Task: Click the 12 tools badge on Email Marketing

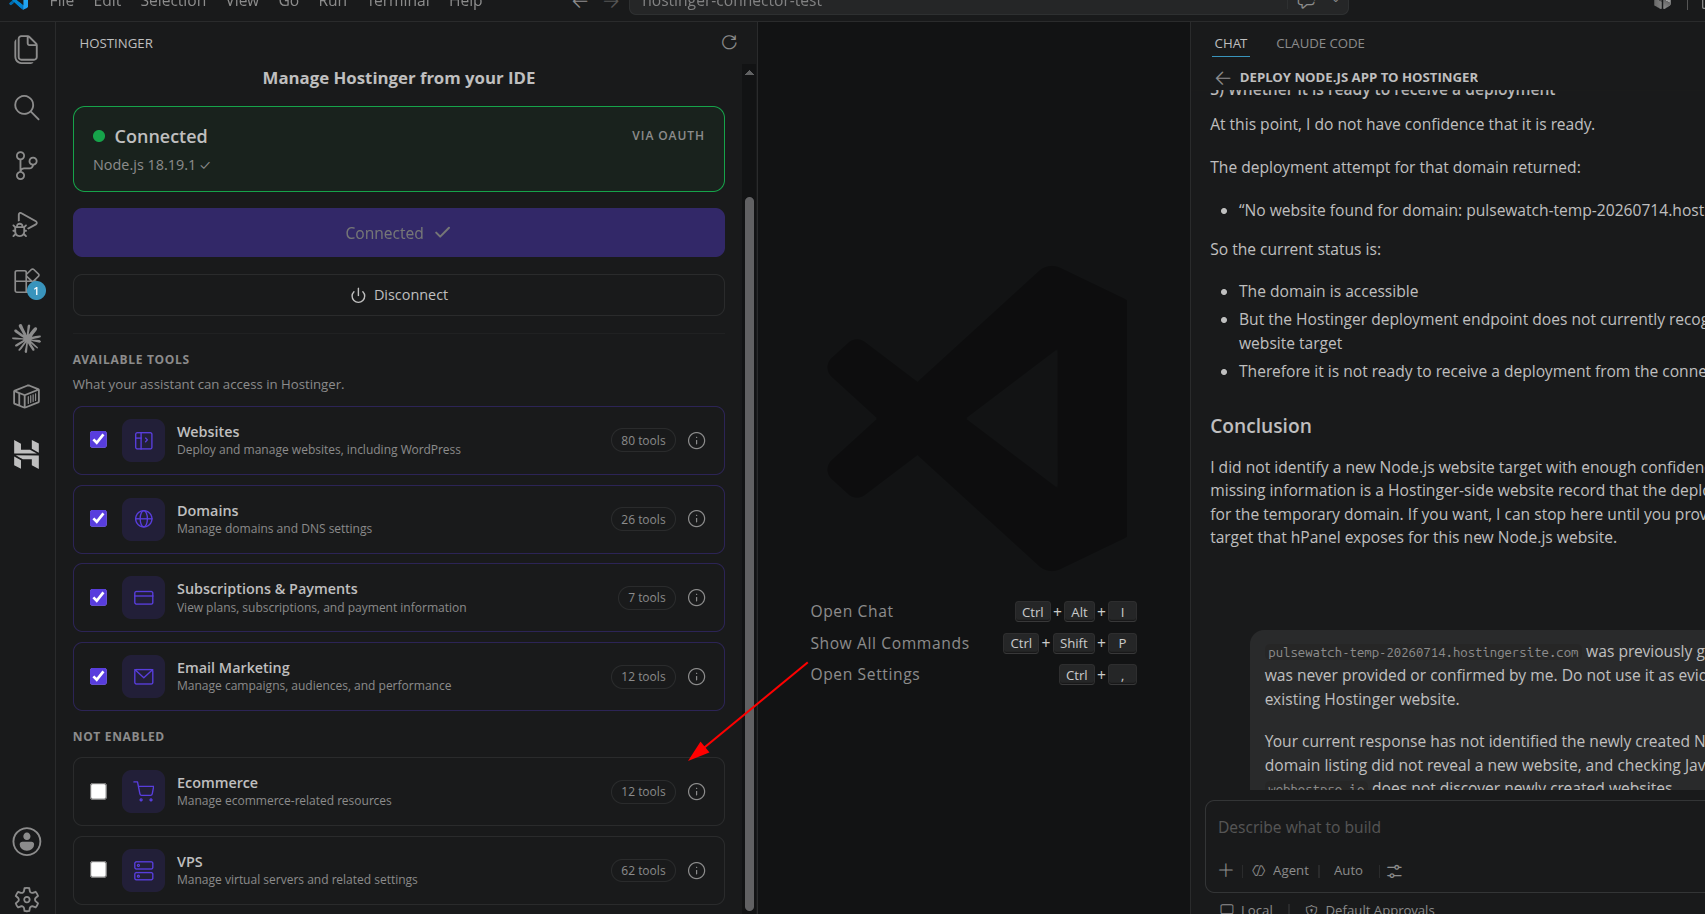Action: coord(643,677)
